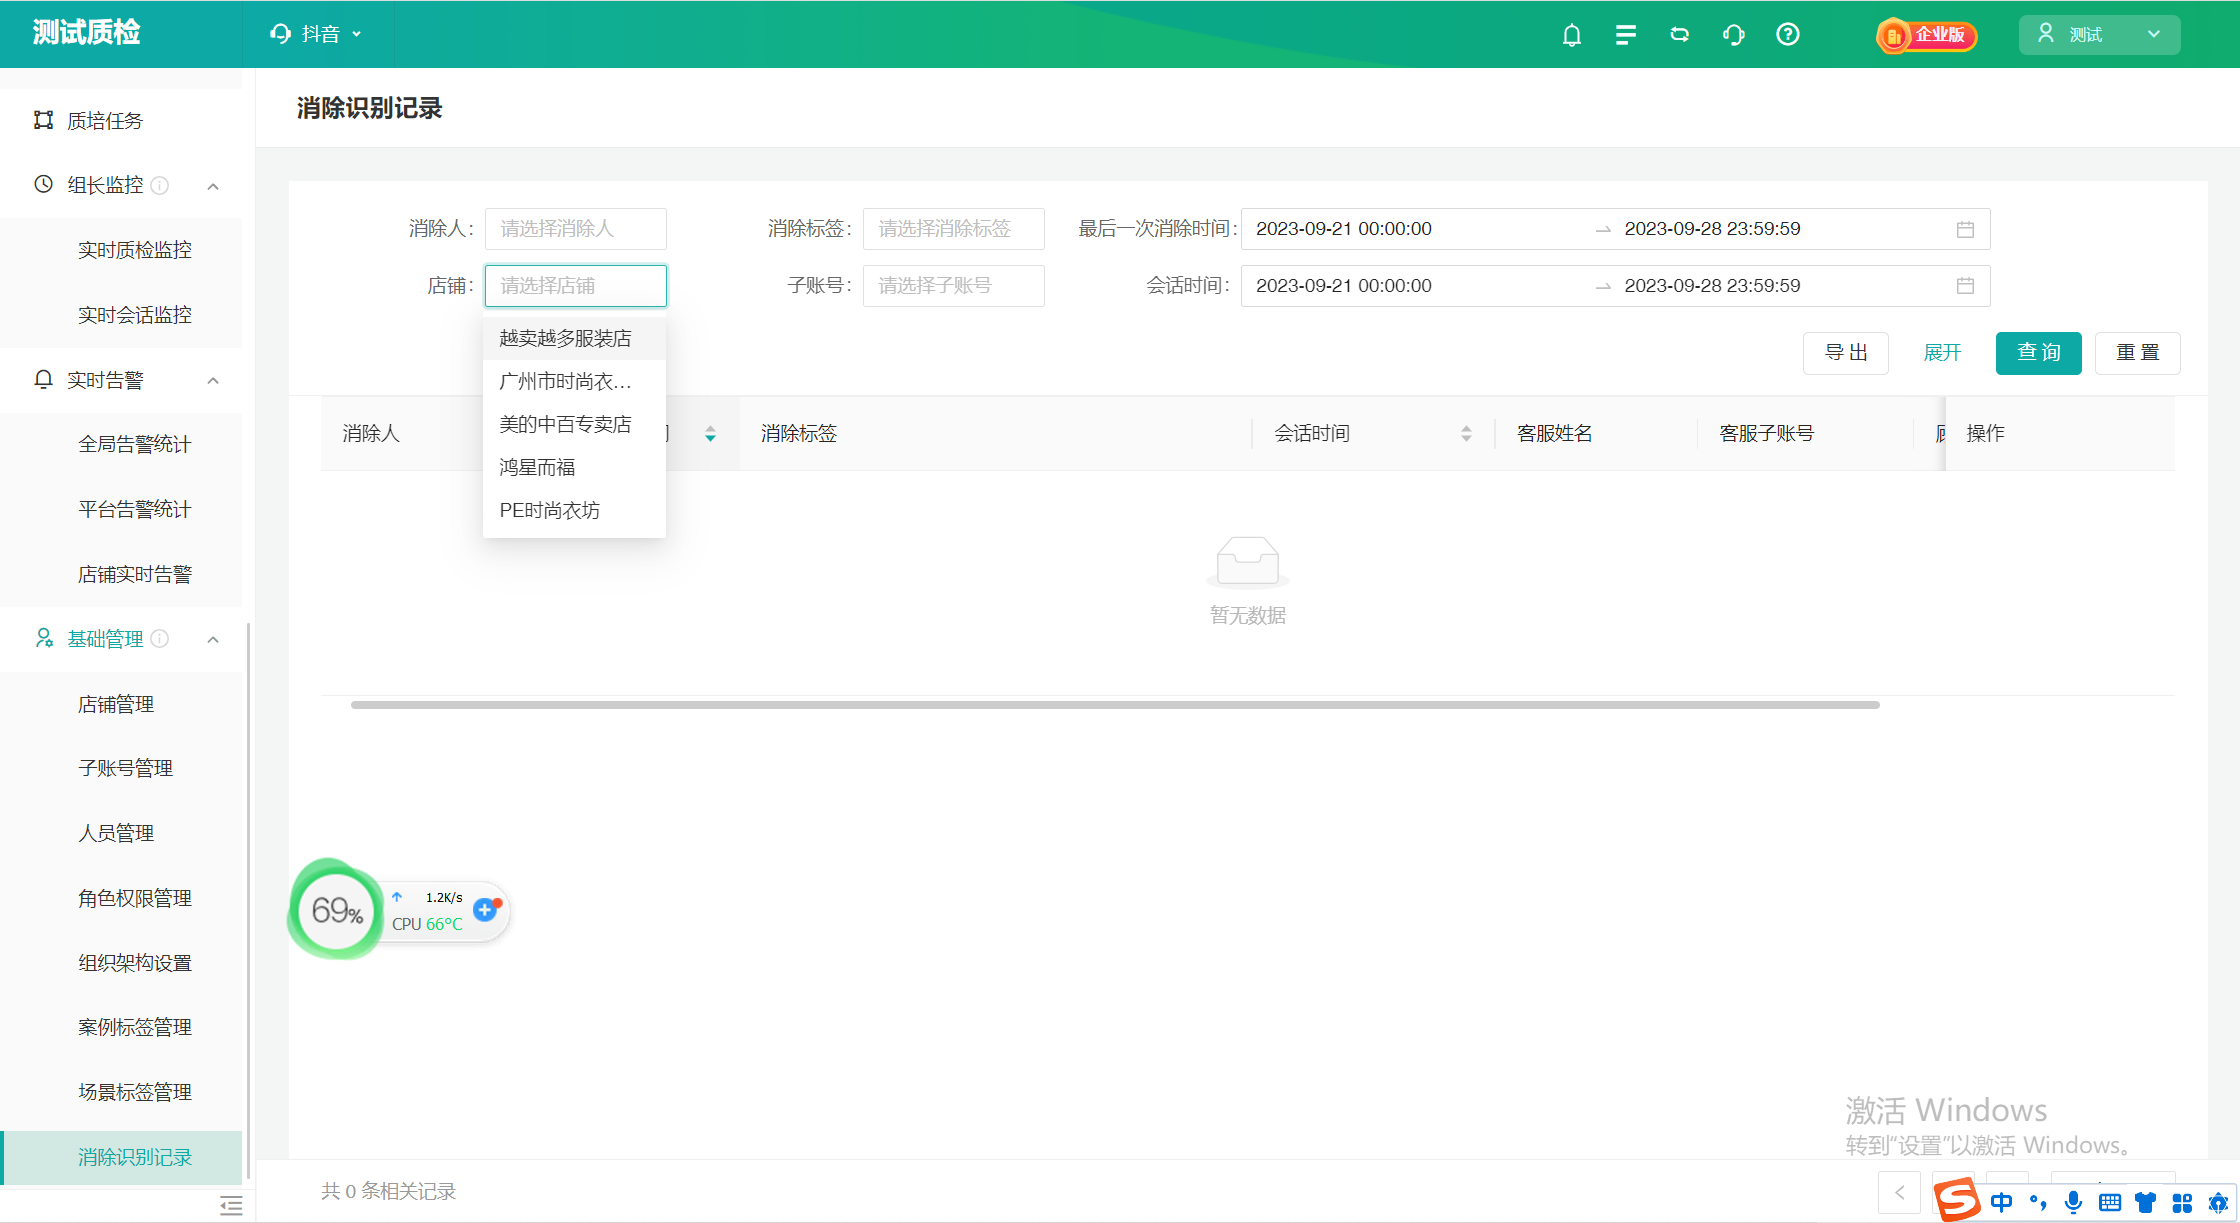Click the switch/refresh icon in header

click(x=1680, y=35)
